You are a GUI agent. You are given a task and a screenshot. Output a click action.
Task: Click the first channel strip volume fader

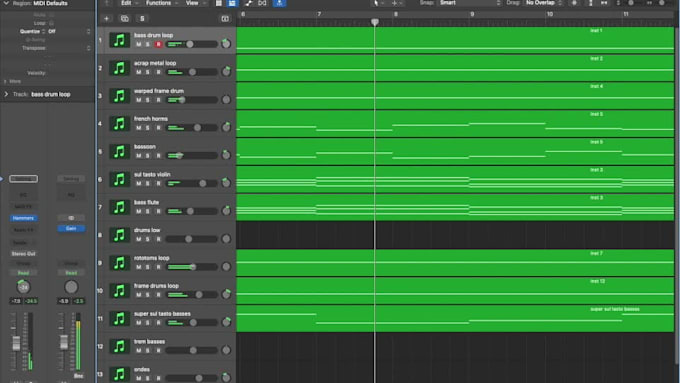click(16, 343)
